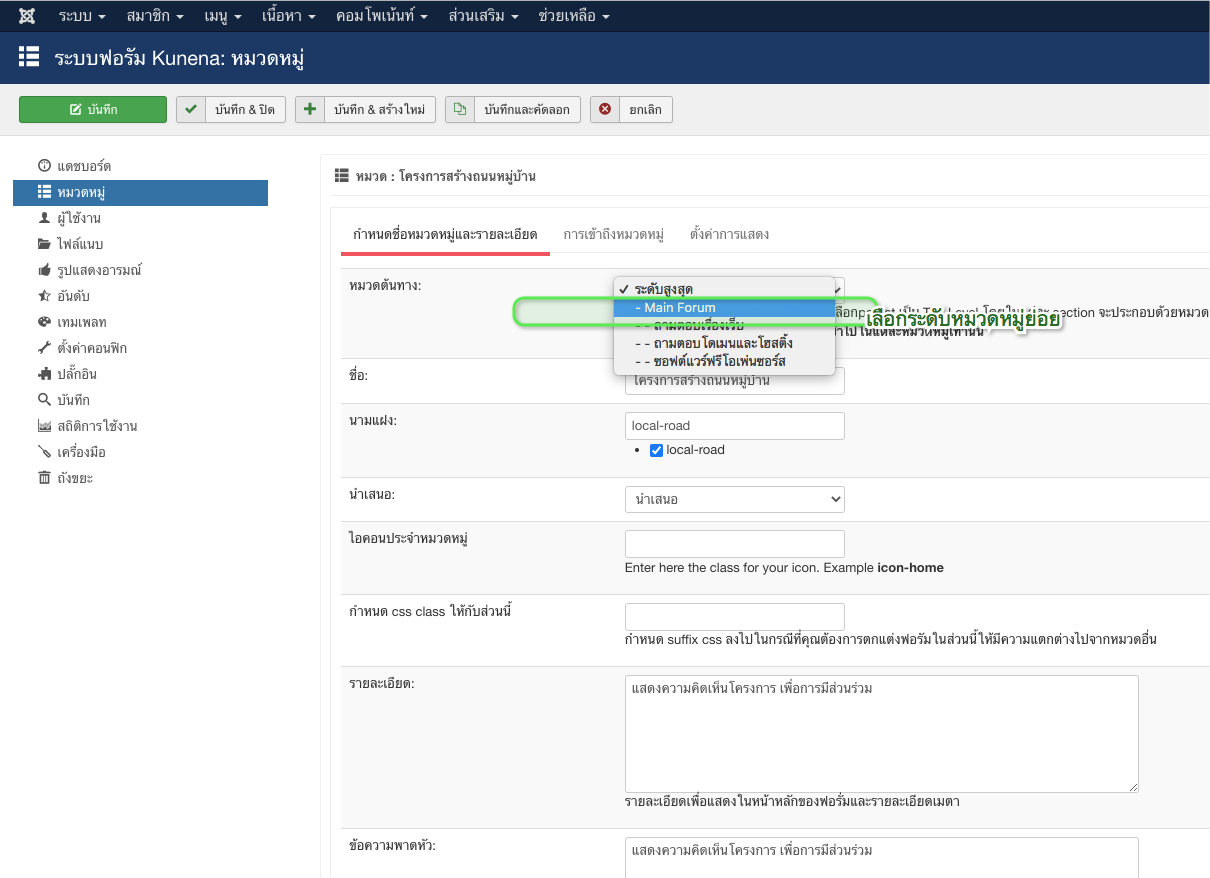Click the Joomla logo icon
The height and width of the screenshot is (878, 1210).
[x=27, y=17]
